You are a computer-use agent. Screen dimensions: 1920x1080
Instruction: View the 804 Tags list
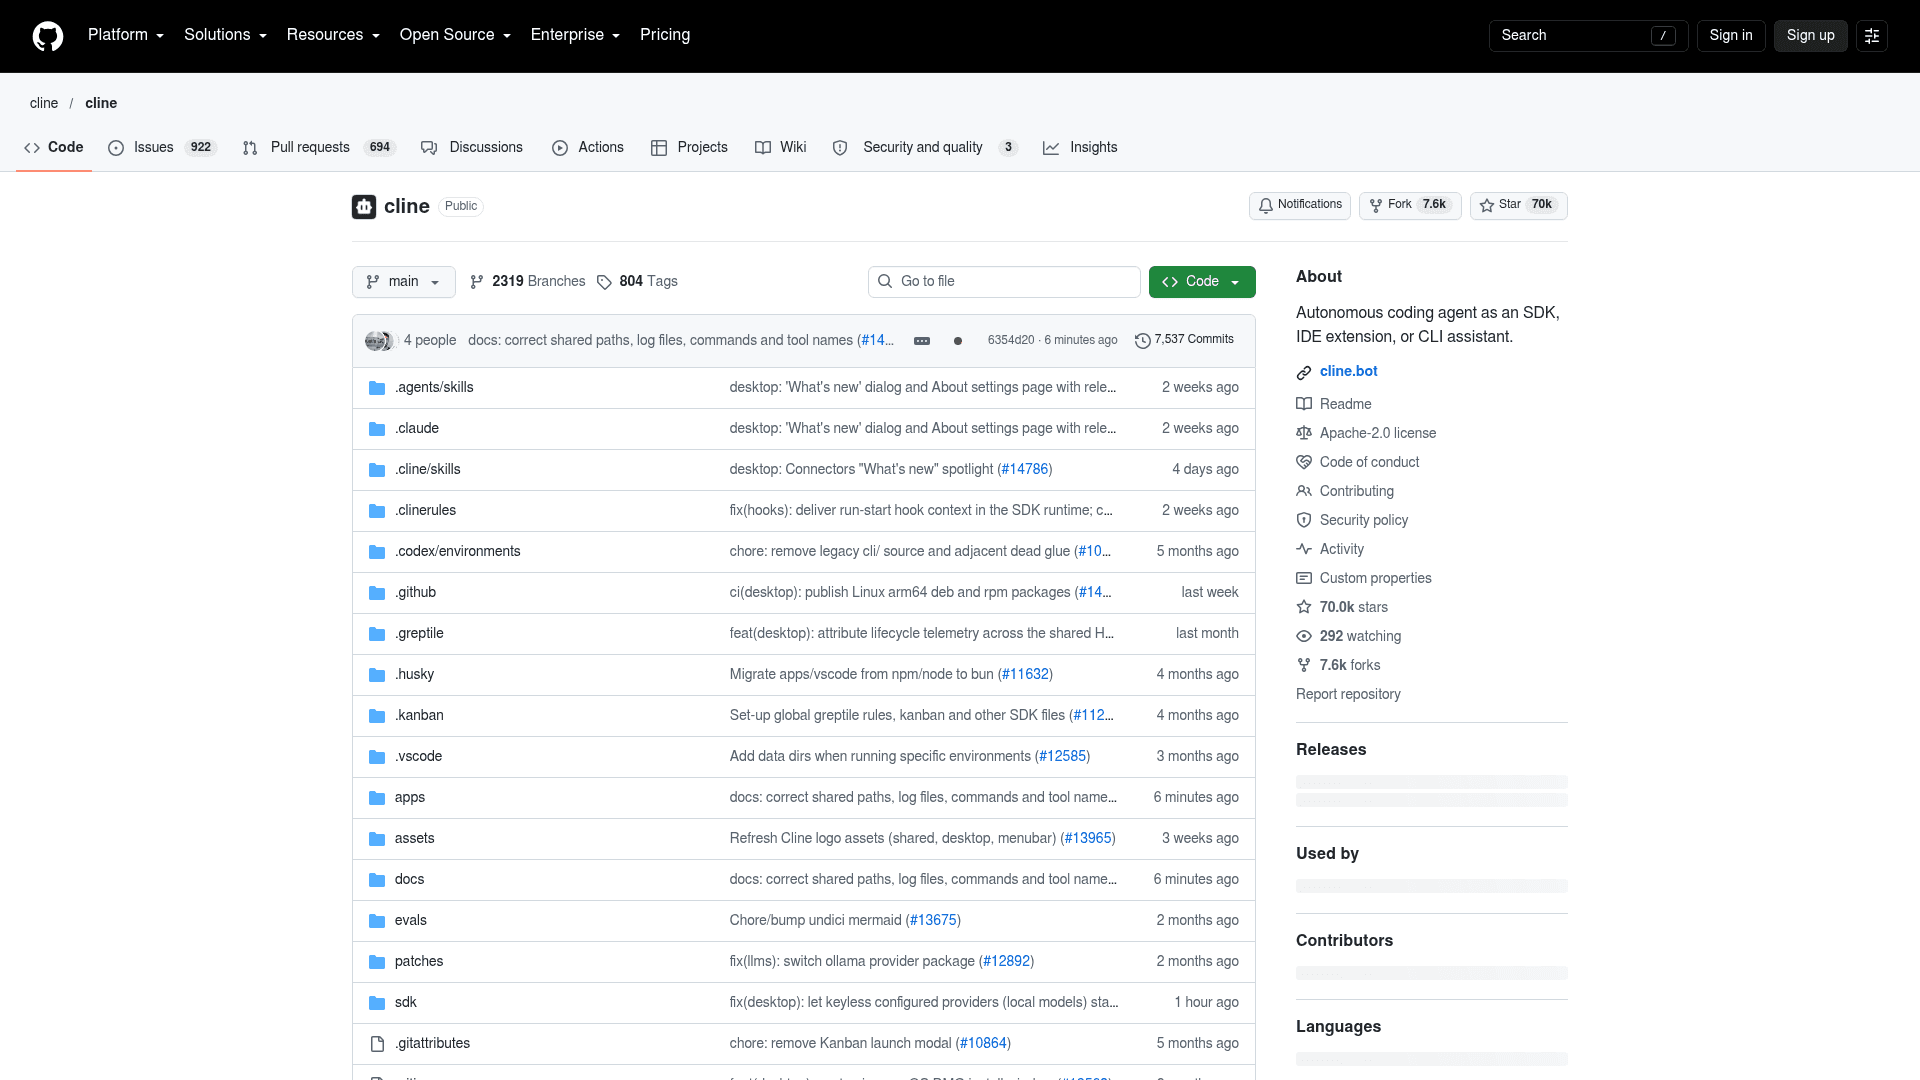click(x=637, y=282)
